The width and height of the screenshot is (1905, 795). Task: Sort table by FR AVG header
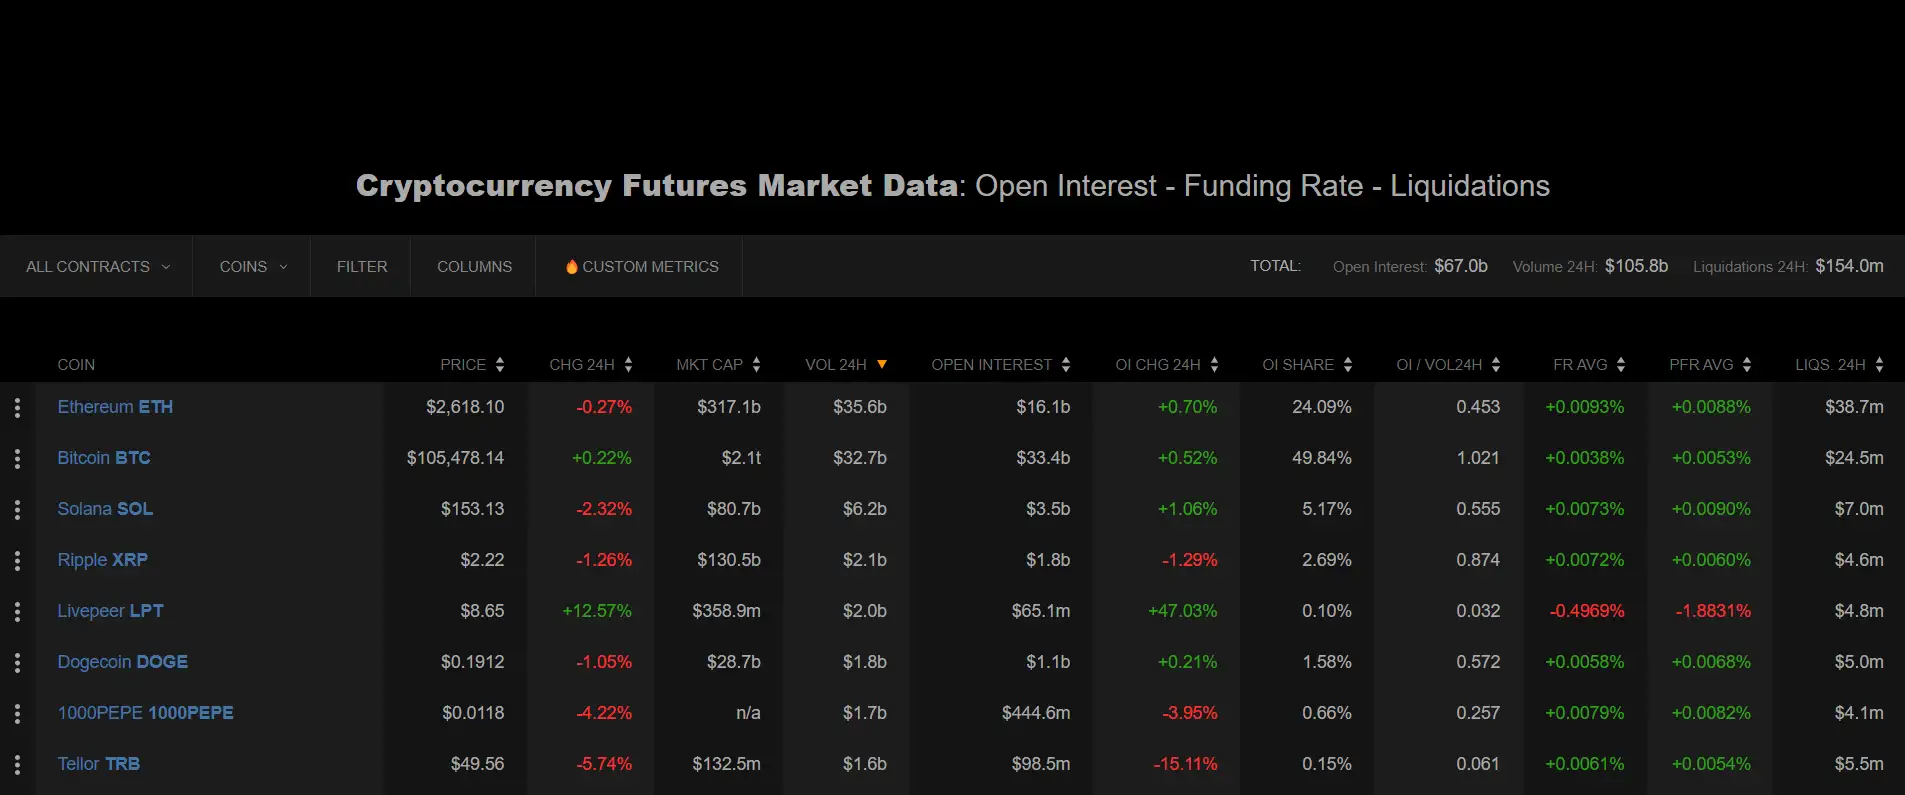point(1580,365)
